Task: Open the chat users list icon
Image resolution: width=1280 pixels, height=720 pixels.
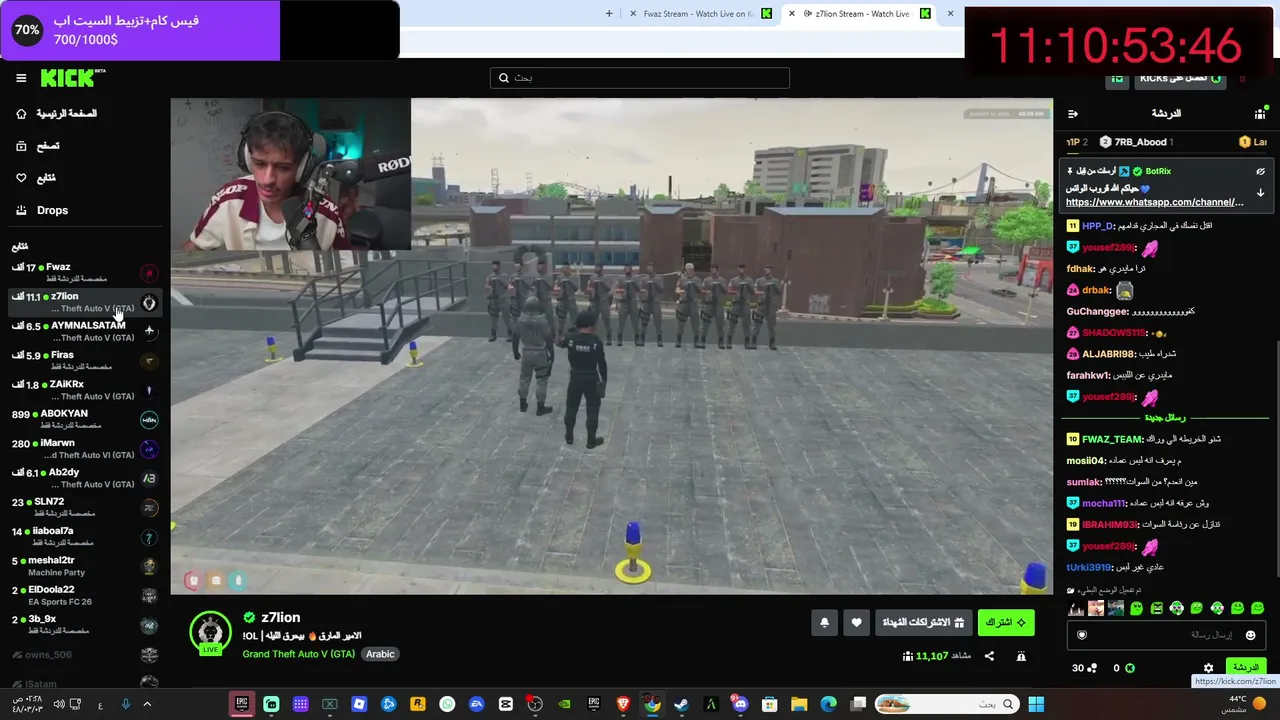Action: (x=1260, y=114)
